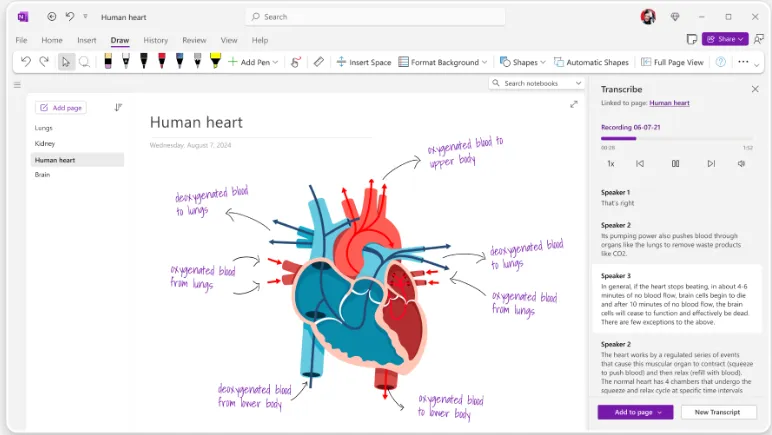This screenshot has height=435, width=772.
Task: Pause the recording playback
Action: (x=676, y=163)
